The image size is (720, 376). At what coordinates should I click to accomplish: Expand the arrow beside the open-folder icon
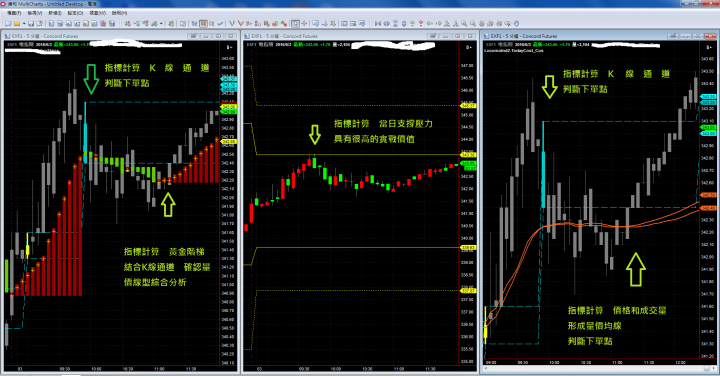[24, 23]
